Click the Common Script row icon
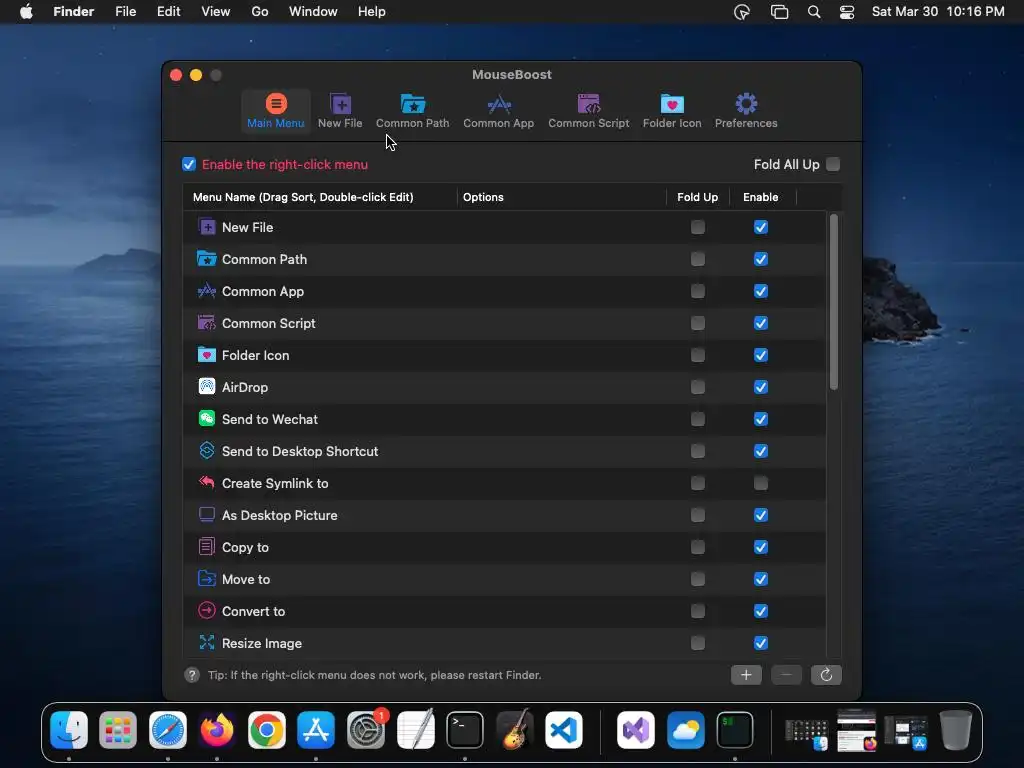This screenshot has height=768, width=1024. [x=206, y=323]
